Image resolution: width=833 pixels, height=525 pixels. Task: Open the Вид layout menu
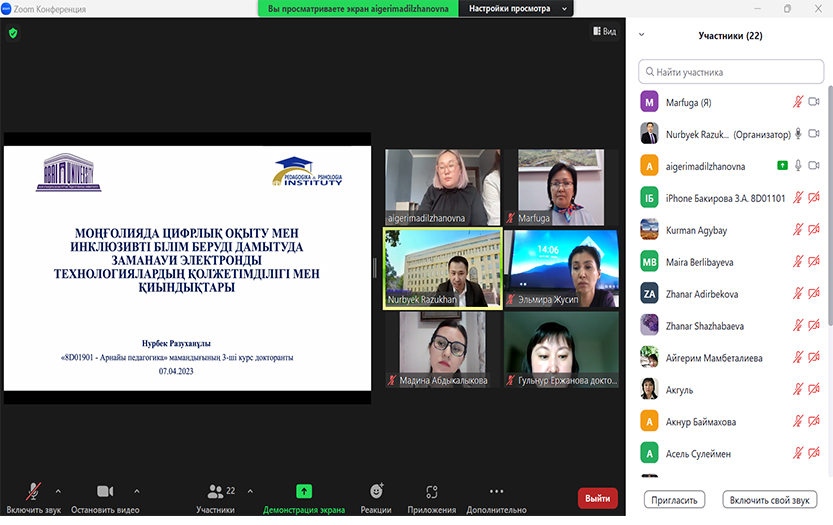[604, 32]
